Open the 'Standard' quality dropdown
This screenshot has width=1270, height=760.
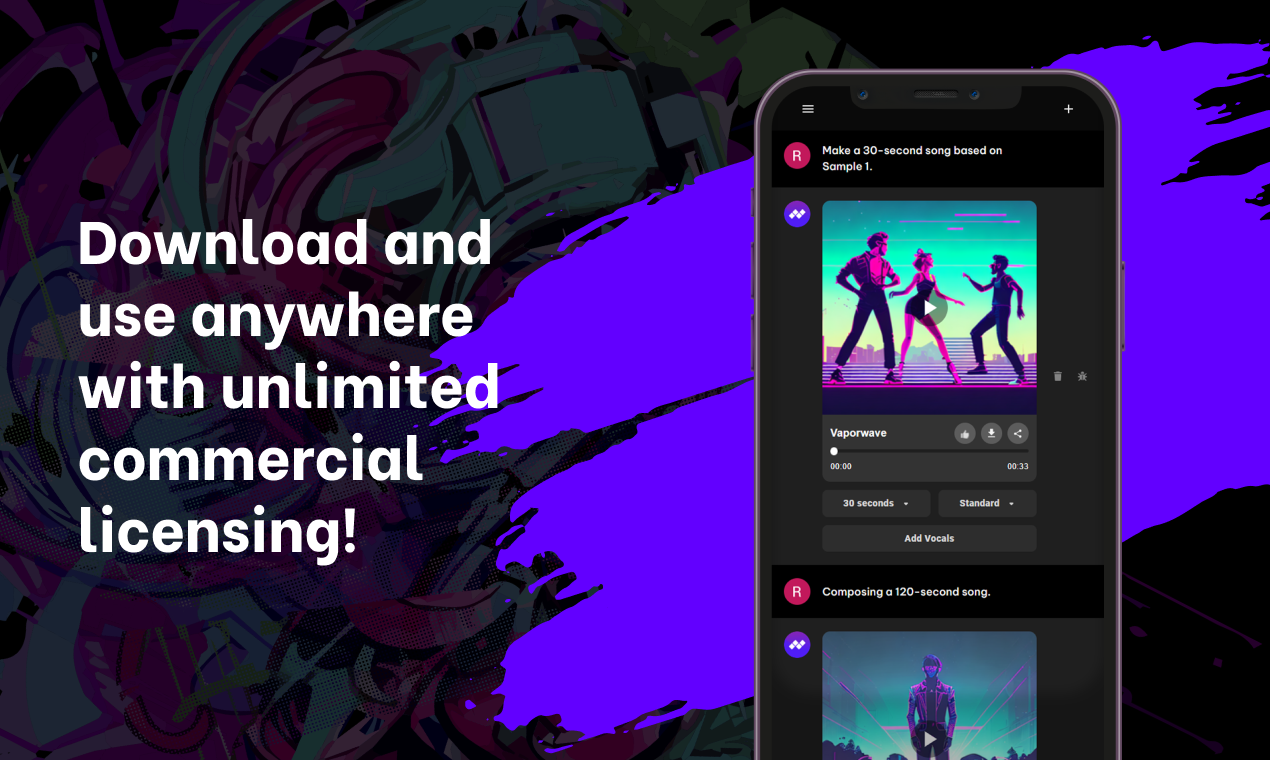[987, 503]
